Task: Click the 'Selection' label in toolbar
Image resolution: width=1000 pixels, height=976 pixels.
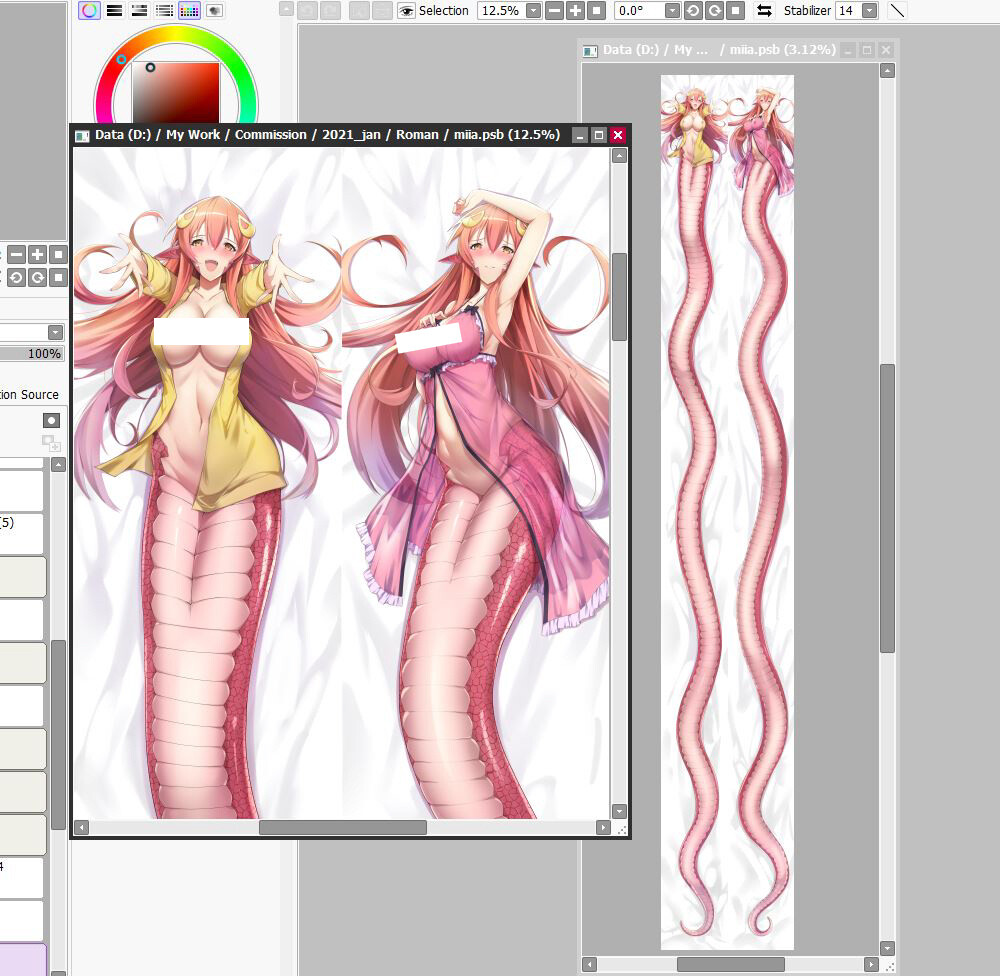Action: click(444, 11)
